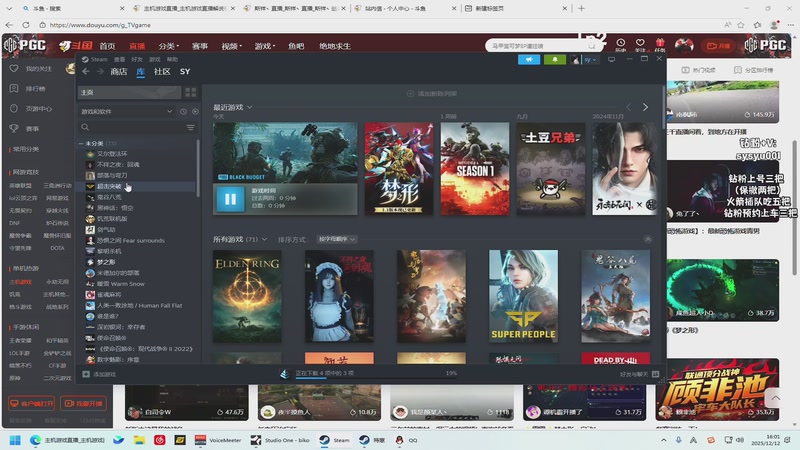Open File Explorer from the taskbar
Screen dimensions: 800x450
pos(139,440)
